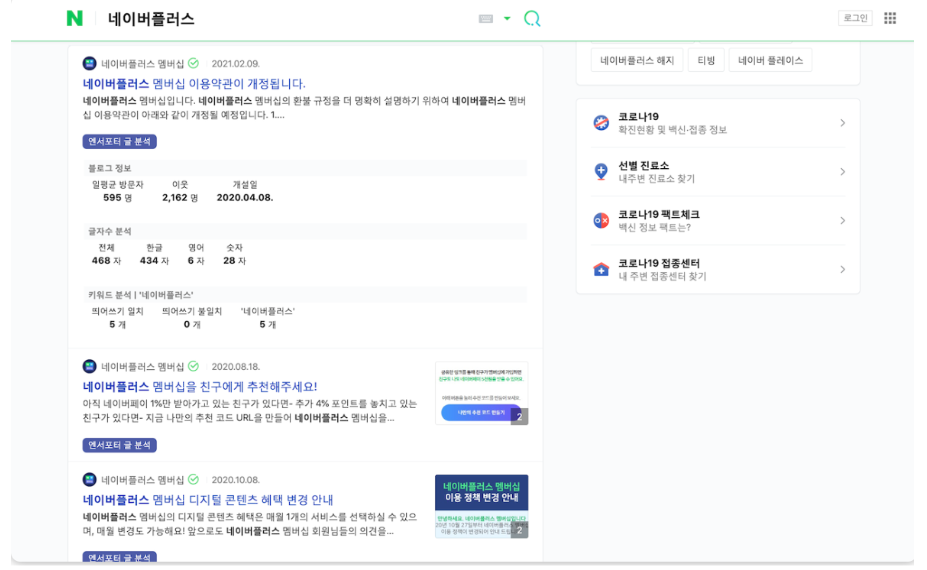This screenshot has width=927, height=570.
Task: Open the 이용약관이 개정됩니다 post title
Action: pyautogui.click(x=194, y=84)
